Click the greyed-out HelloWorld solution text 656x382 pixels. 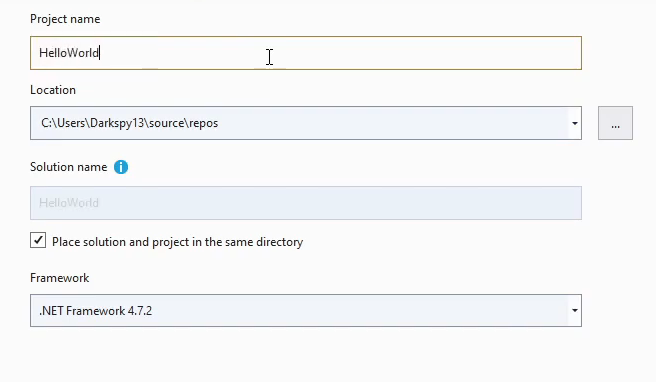[x=69, y=203]
